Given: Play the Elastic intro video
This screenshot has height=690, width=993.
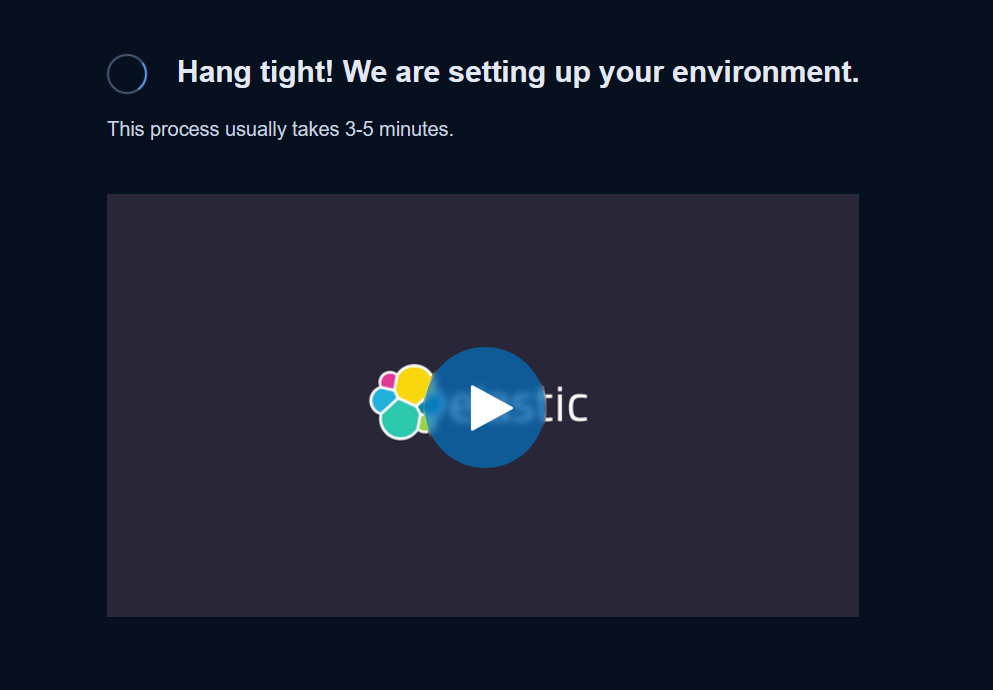Looking at the screenshot, I should click(484, 407).
